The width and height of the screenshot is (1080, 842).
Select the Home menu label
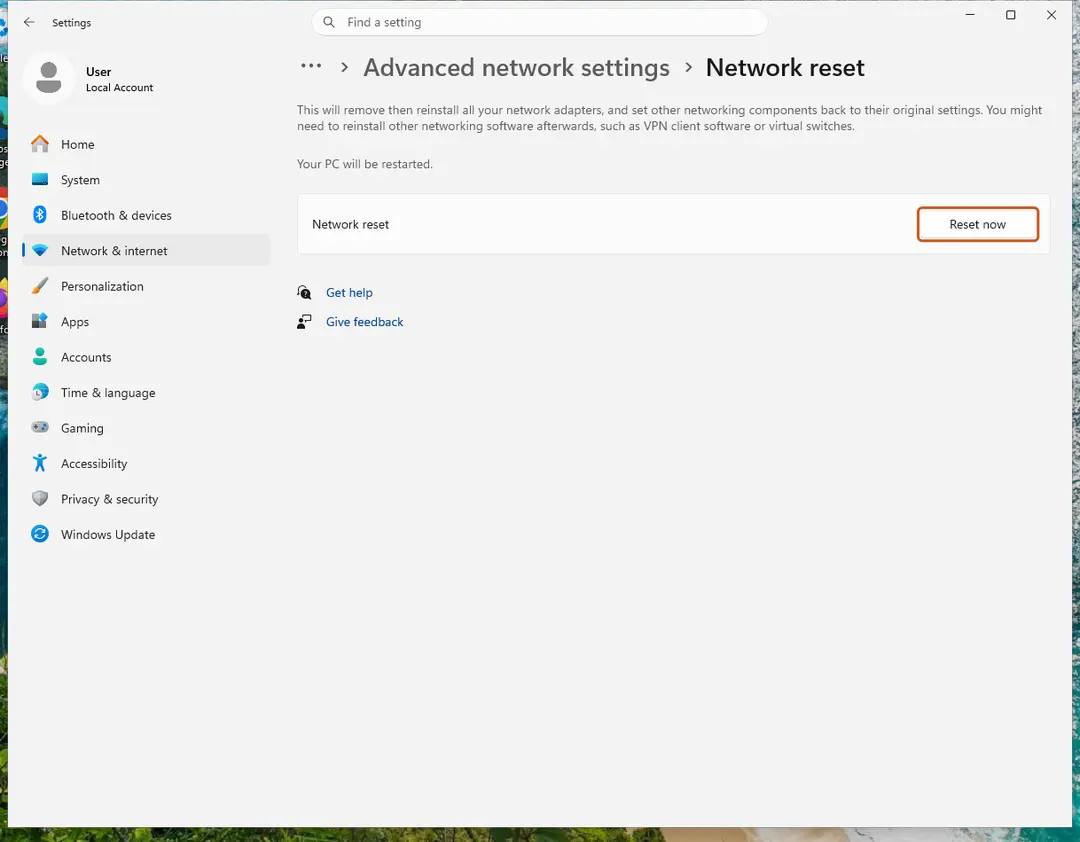(77, 144)
